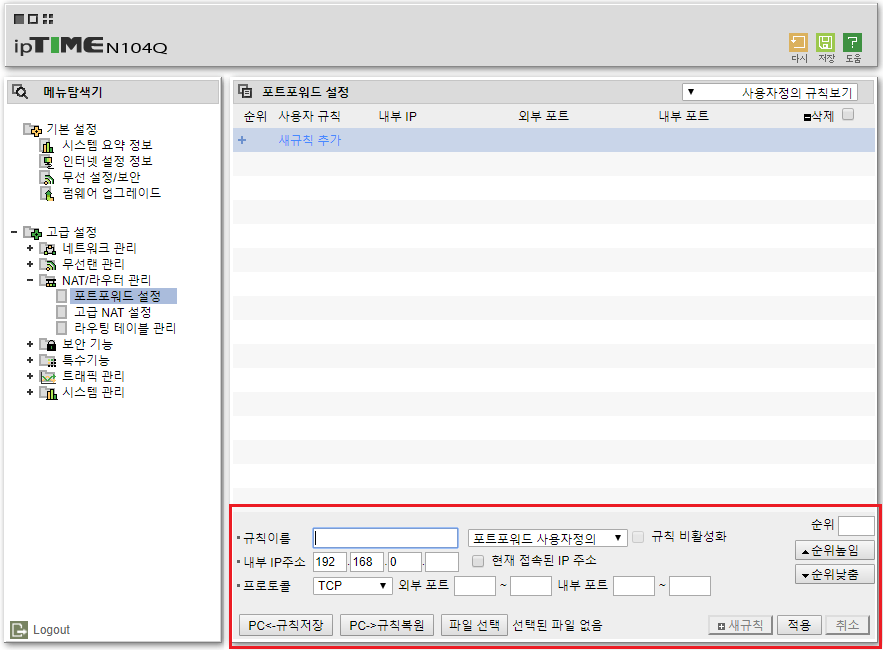Click the plus icon beside 새규칙 추가
This screenshot has width=883, height=651.
coord(242,140)
